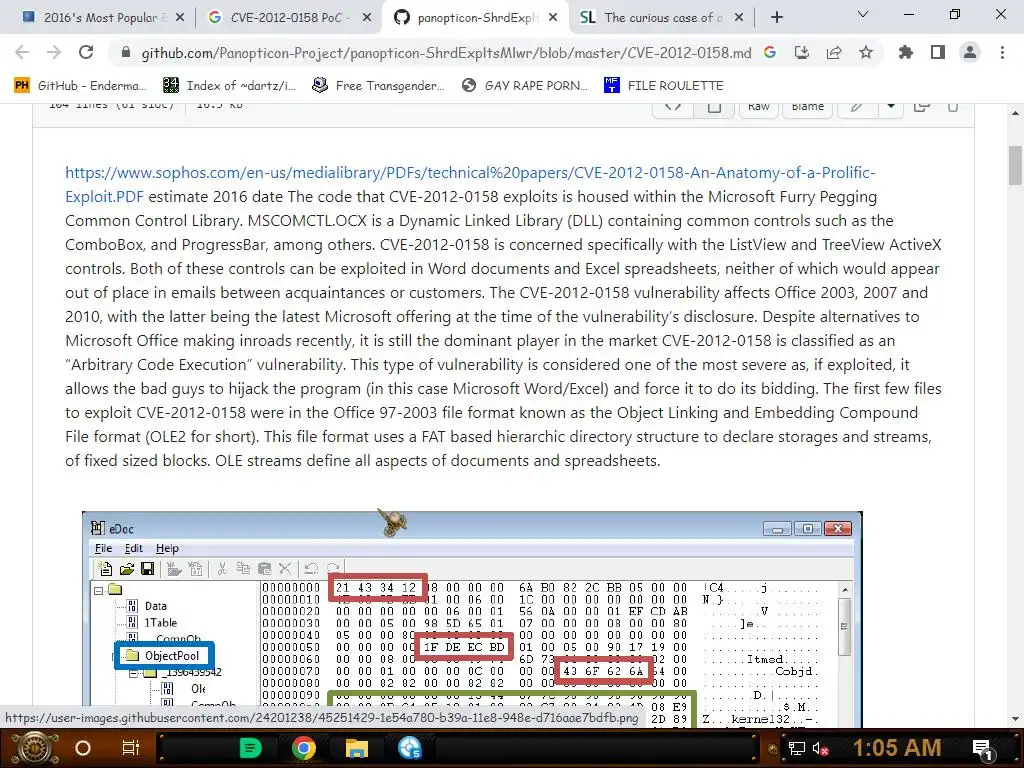Open the edit options dropdown arrow
Image resolution: width=1024 pixels, height=768 pixels.
[891, 108]
